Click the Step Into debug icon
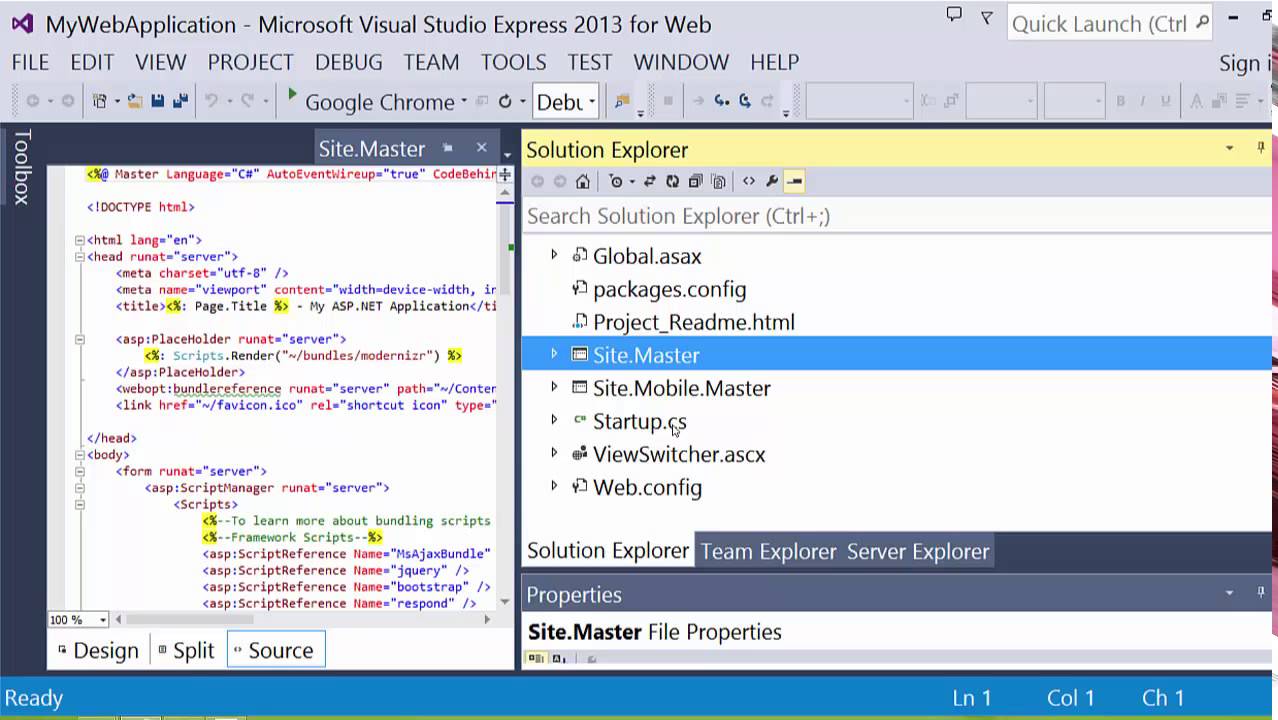Screen dimensions: 1278x720 pyautogui.click(x=721, y=101)
